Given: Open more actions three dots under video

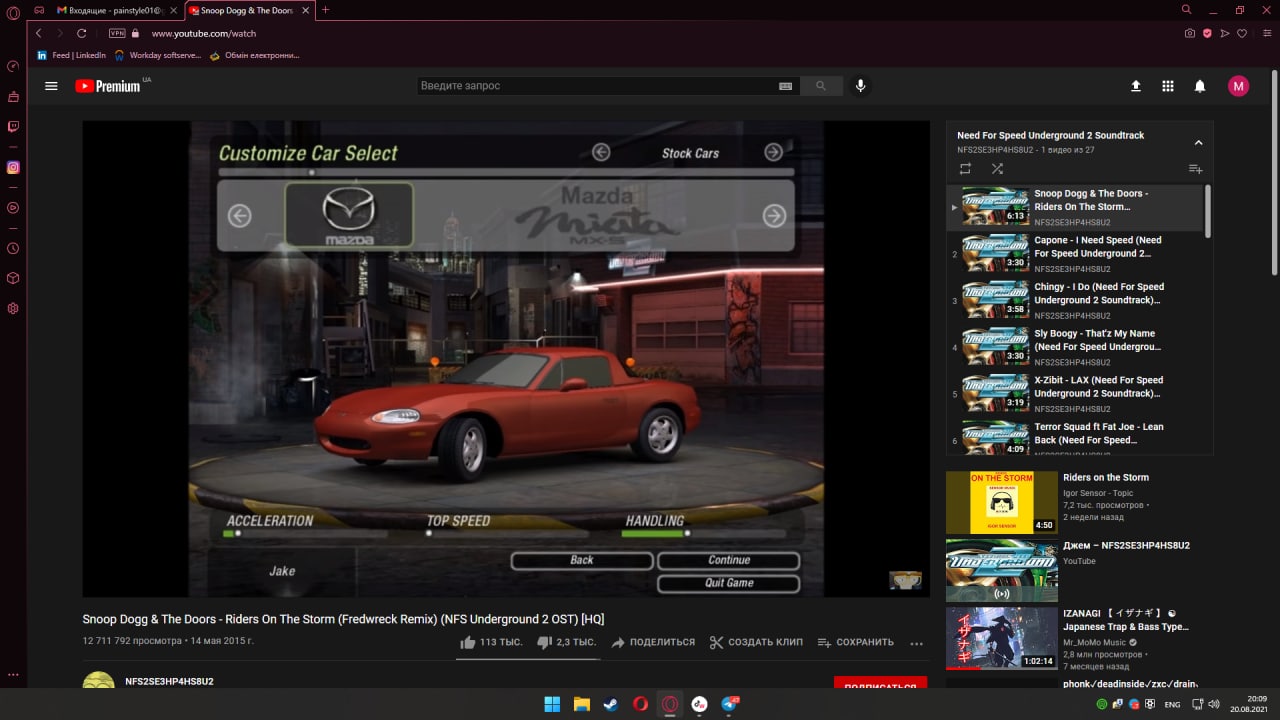Looking at the screenshot, I should coord(916,643).
